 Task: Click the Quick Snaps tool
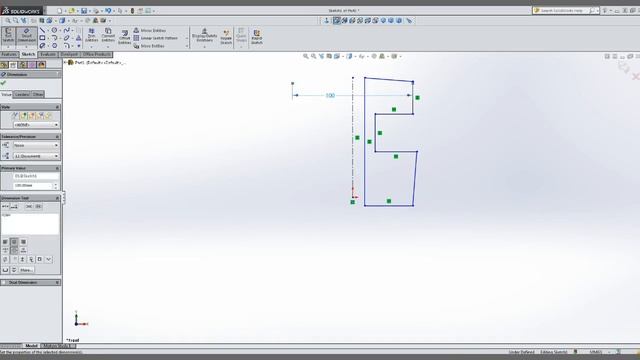(x=241, y=36)
